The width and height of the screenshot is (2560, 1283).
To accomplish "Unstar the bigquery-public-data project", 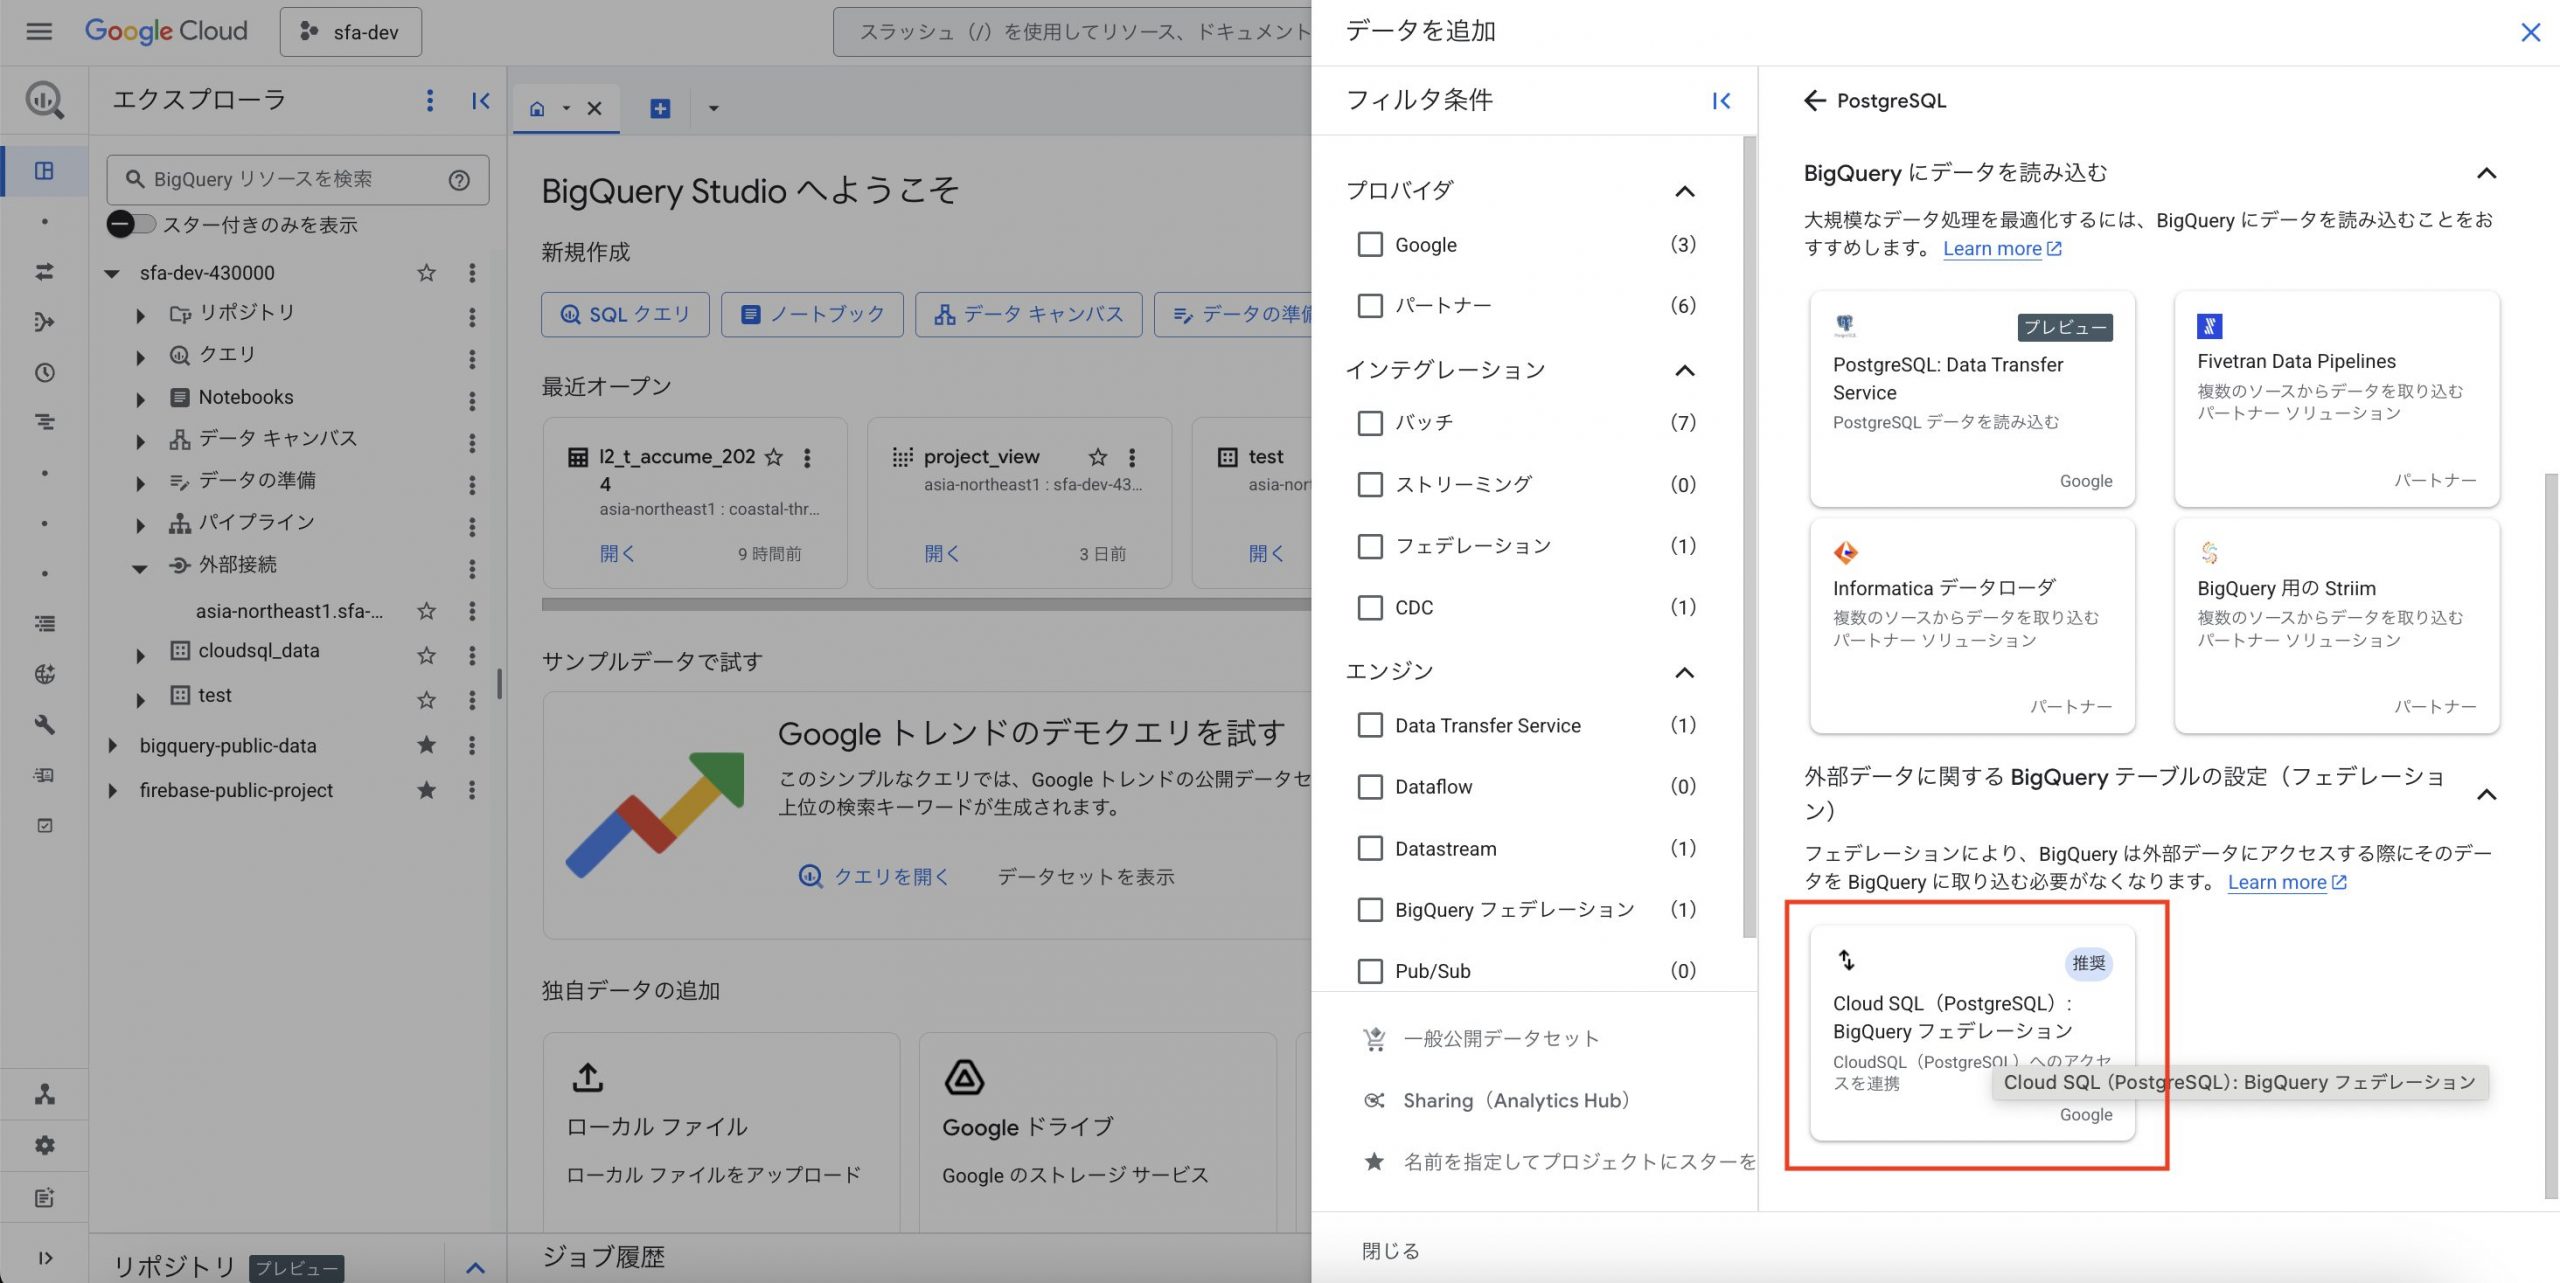I will point(426,745).
